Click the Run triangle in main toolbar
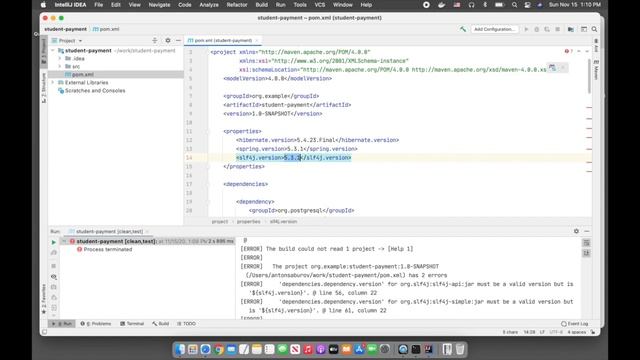The image size is (640, 360). [526, 29]
